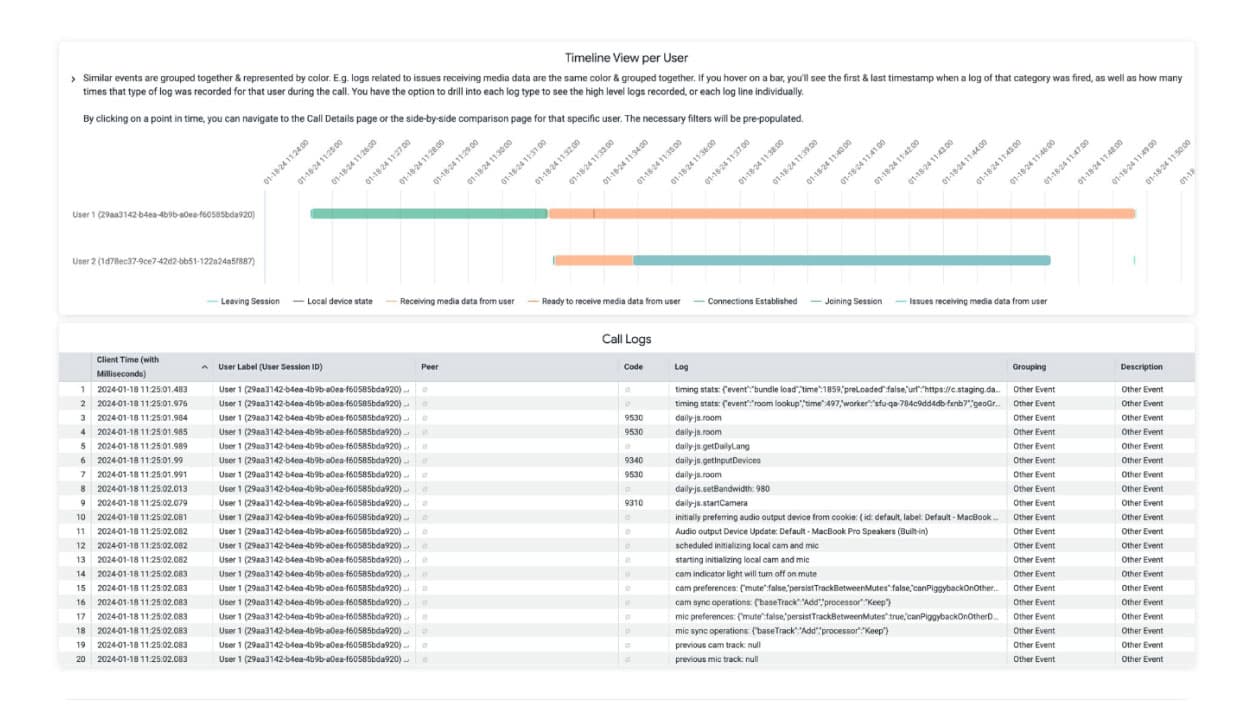Screen dimensions: 1245x708
Task: Click the room lookup timing stats log
Action: point(838,403)
